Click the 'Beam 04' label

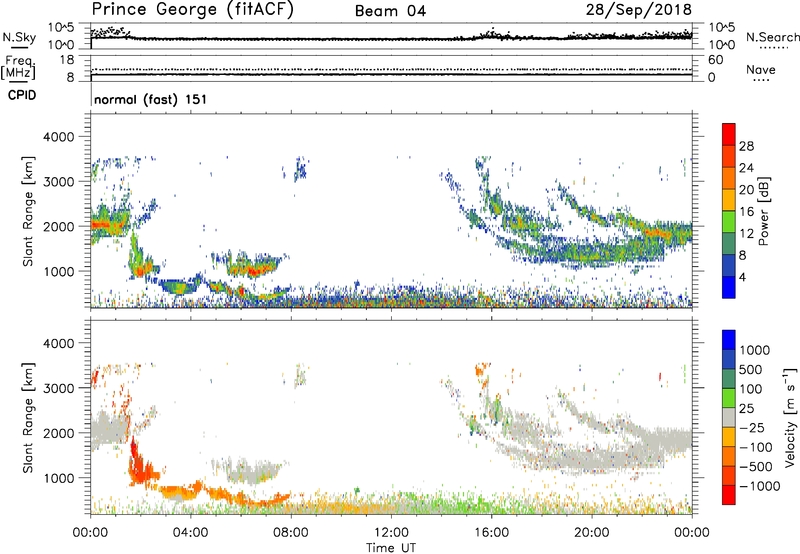(390, 11)
